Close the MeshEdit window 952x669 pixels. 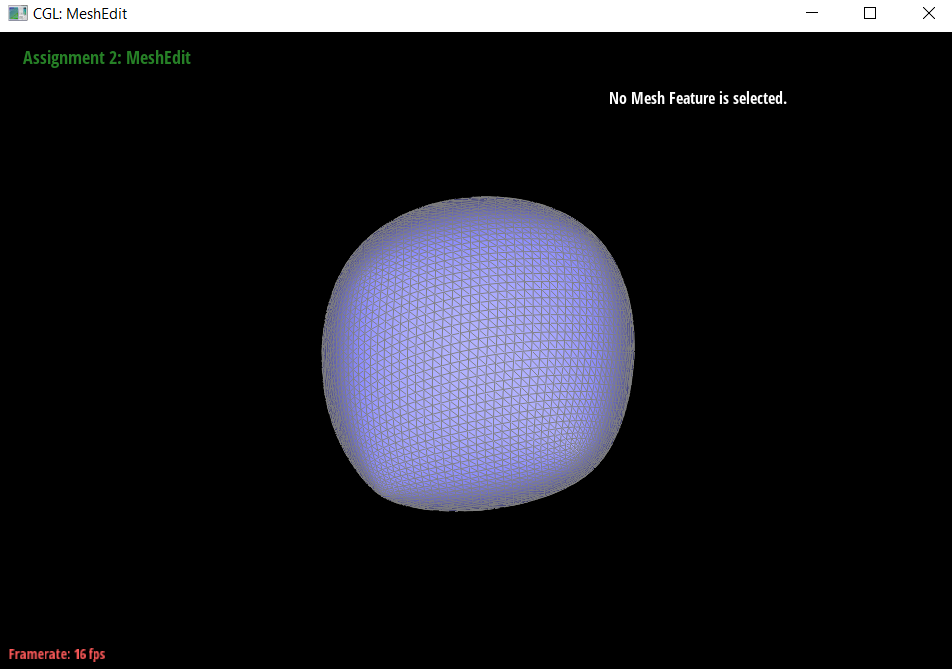click(x=928, y=13)
